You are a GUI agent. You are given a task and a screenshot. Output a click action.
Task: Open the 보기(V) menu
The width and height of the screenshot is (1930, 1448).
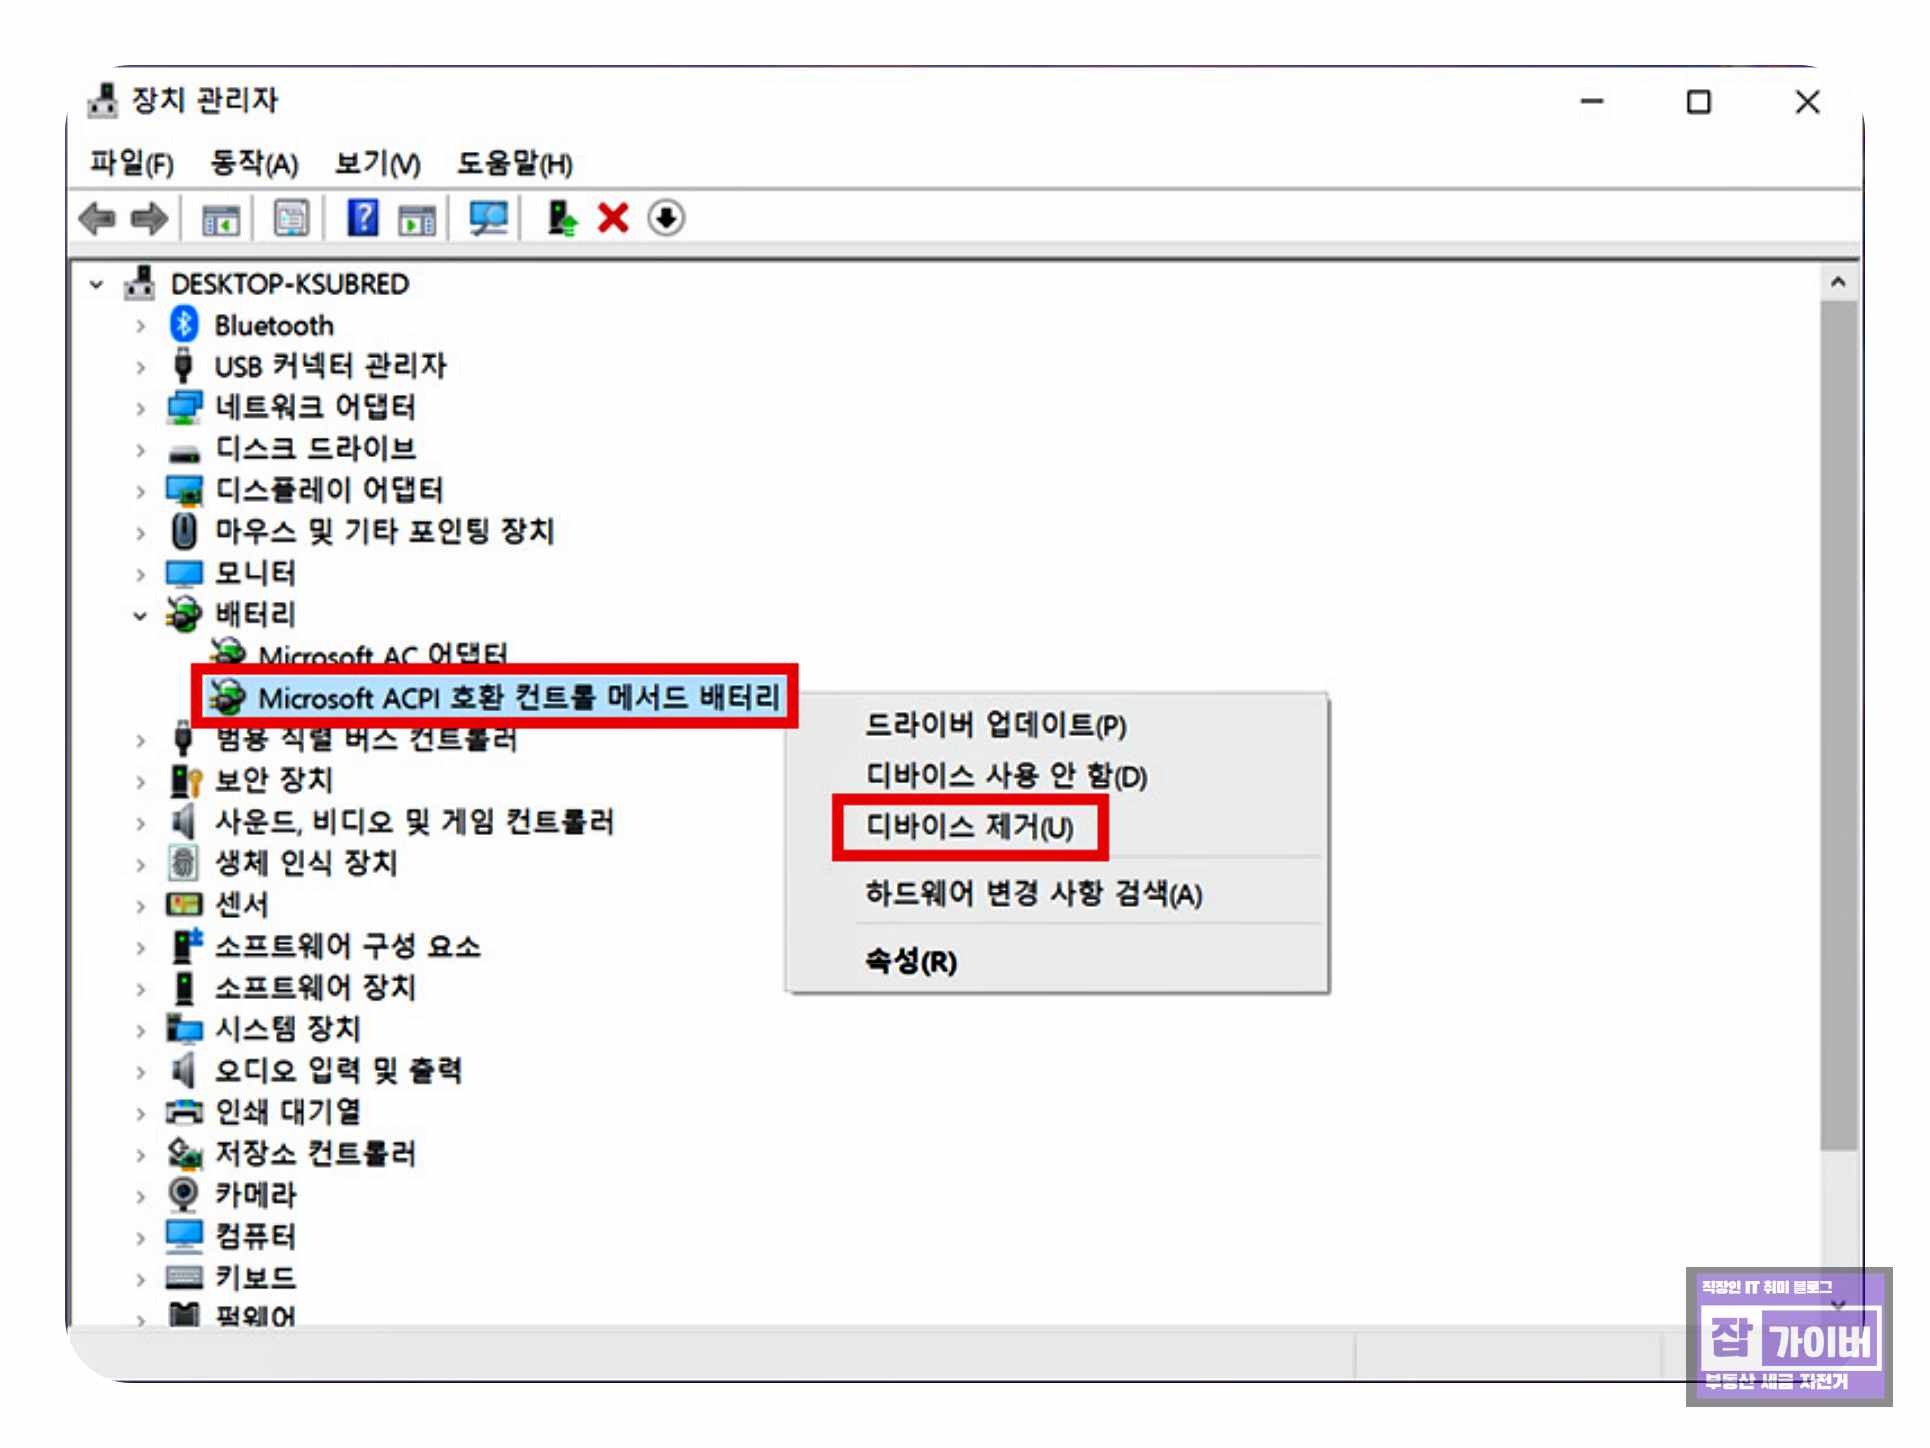(377, 163)
